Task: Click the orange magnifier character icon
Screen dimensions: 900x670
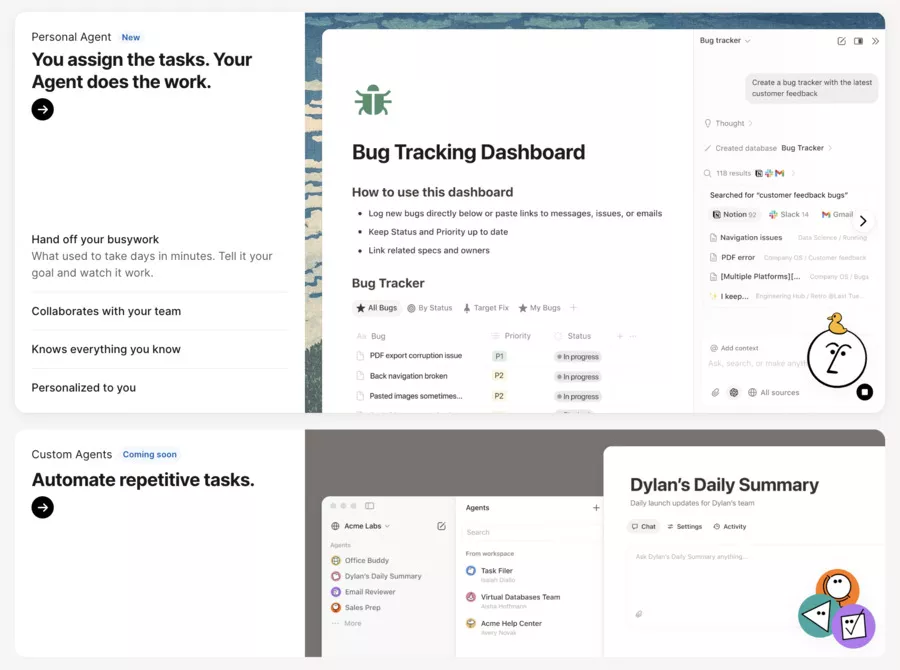Action: tap(838, 587)
